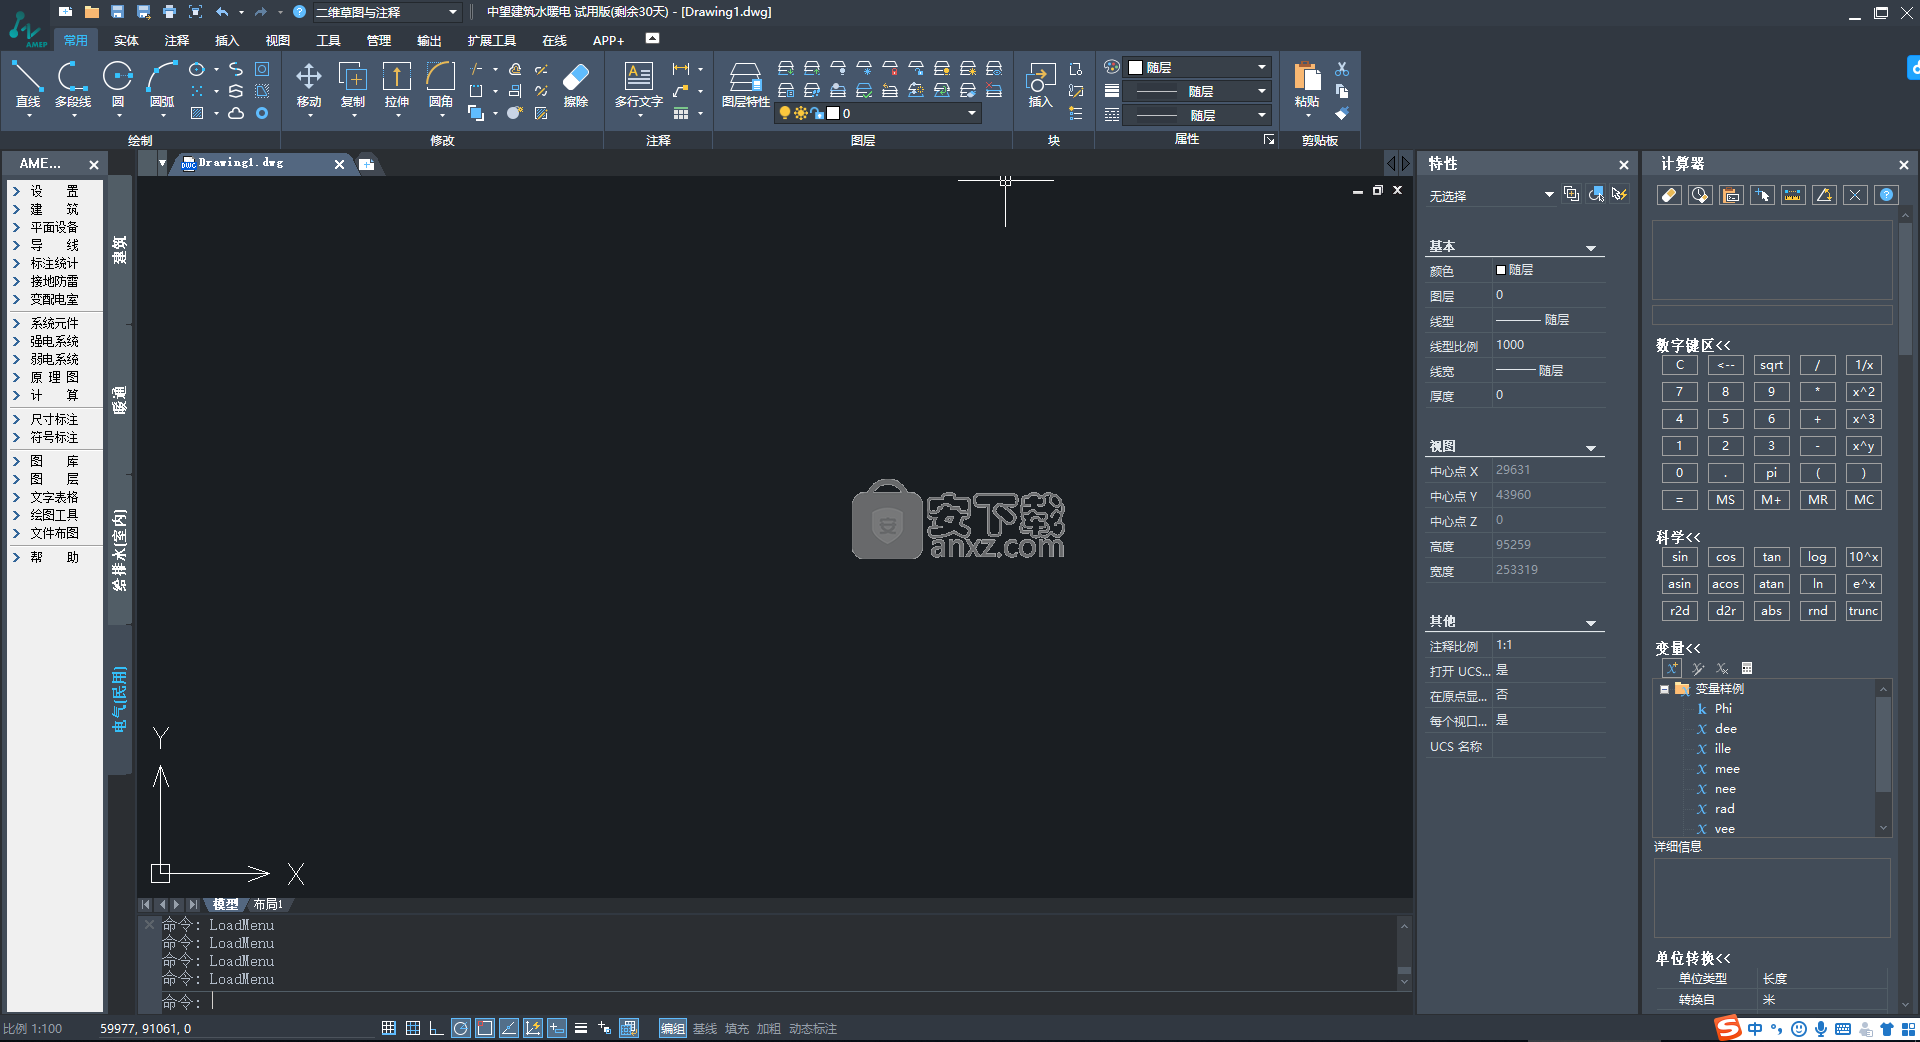Click the sqrt calculator button

1771,365
